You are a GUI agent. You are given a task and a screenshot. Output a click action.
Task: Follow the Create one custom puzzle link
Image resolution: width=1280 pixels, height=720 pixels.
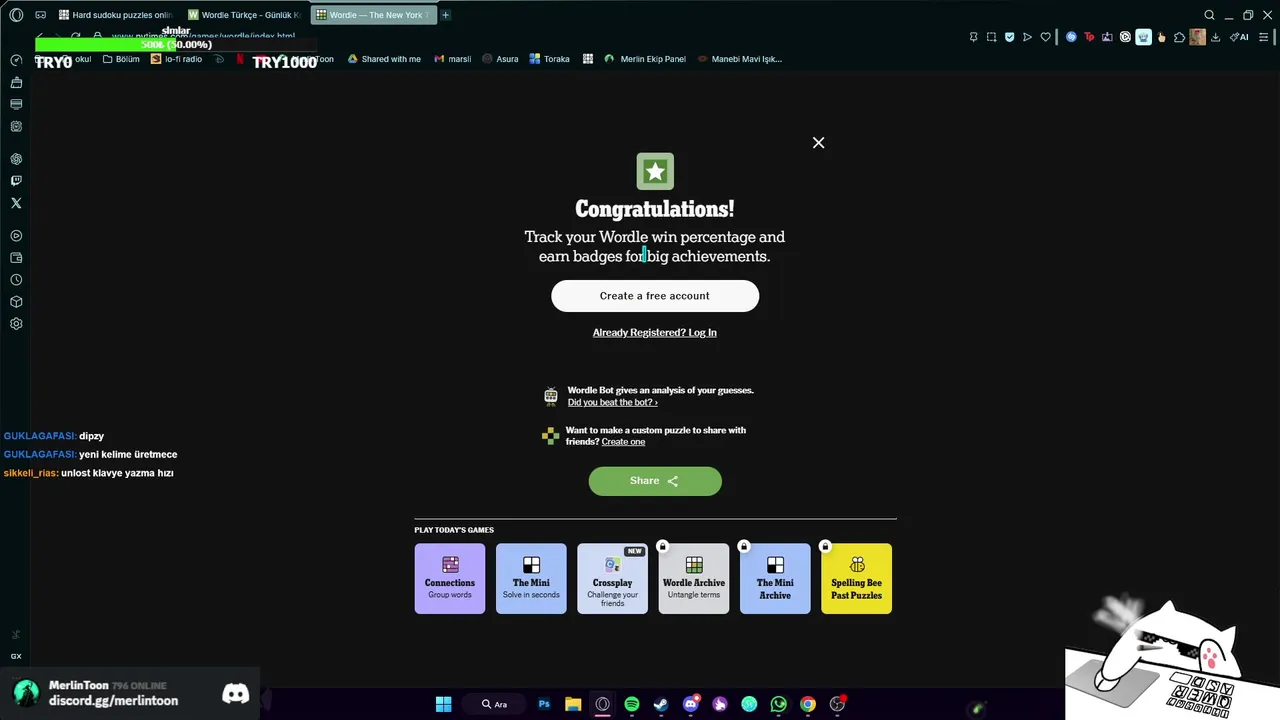pyautogui.click(x=623, y=442)
